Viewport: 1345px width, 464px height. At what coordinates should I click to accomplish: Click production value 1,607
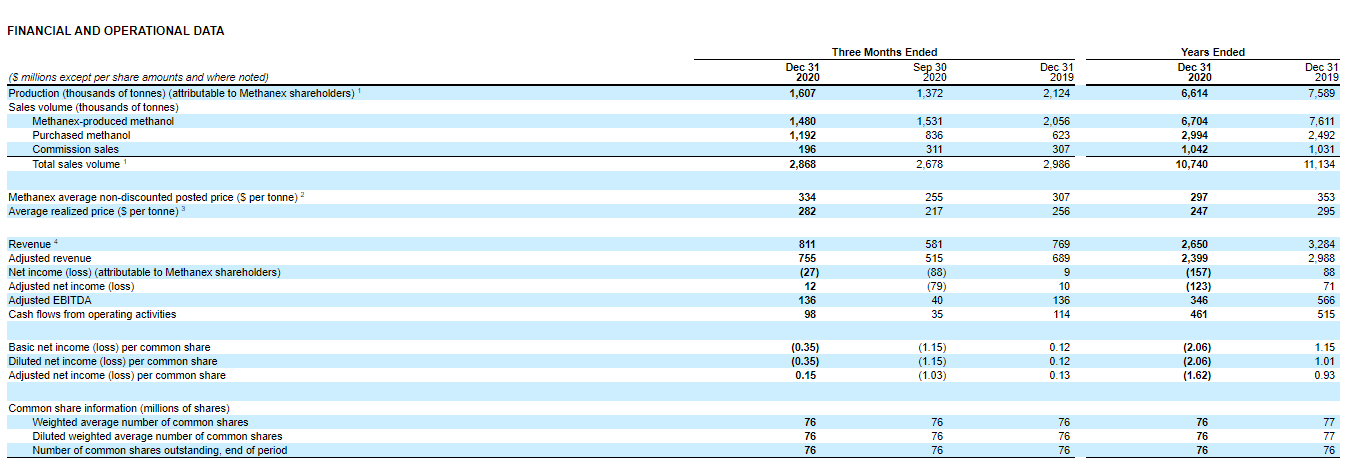click(x=803, y=93)
